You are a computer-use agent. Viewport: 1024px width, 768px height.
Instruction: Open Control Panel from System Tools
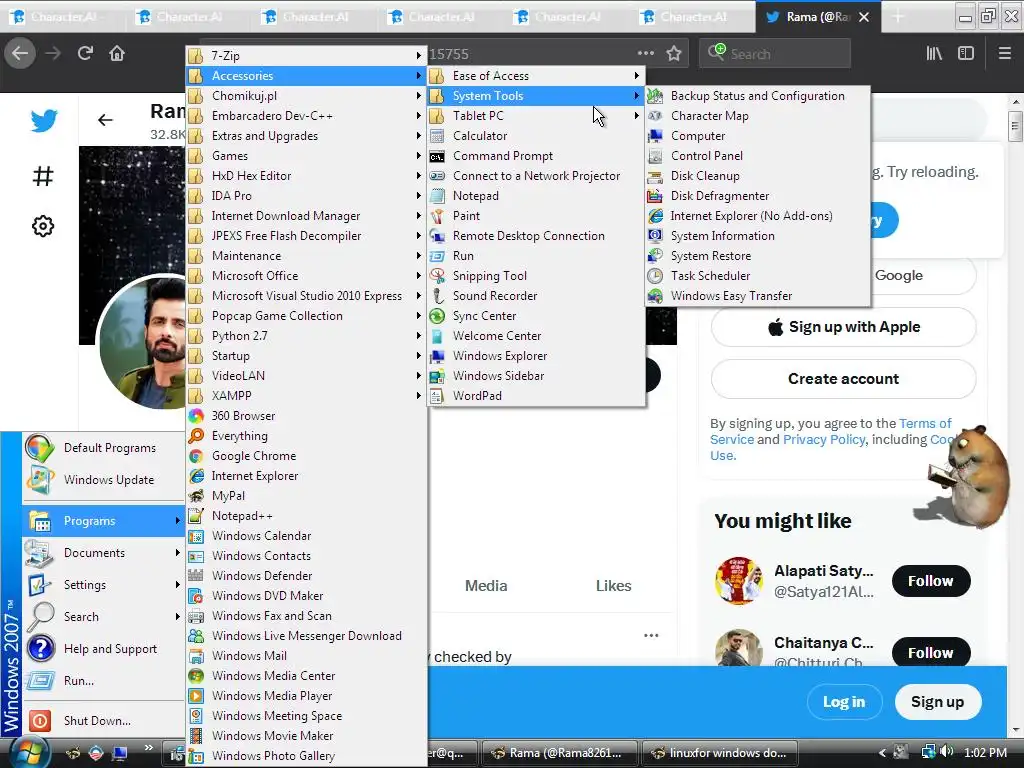(758, 155)
